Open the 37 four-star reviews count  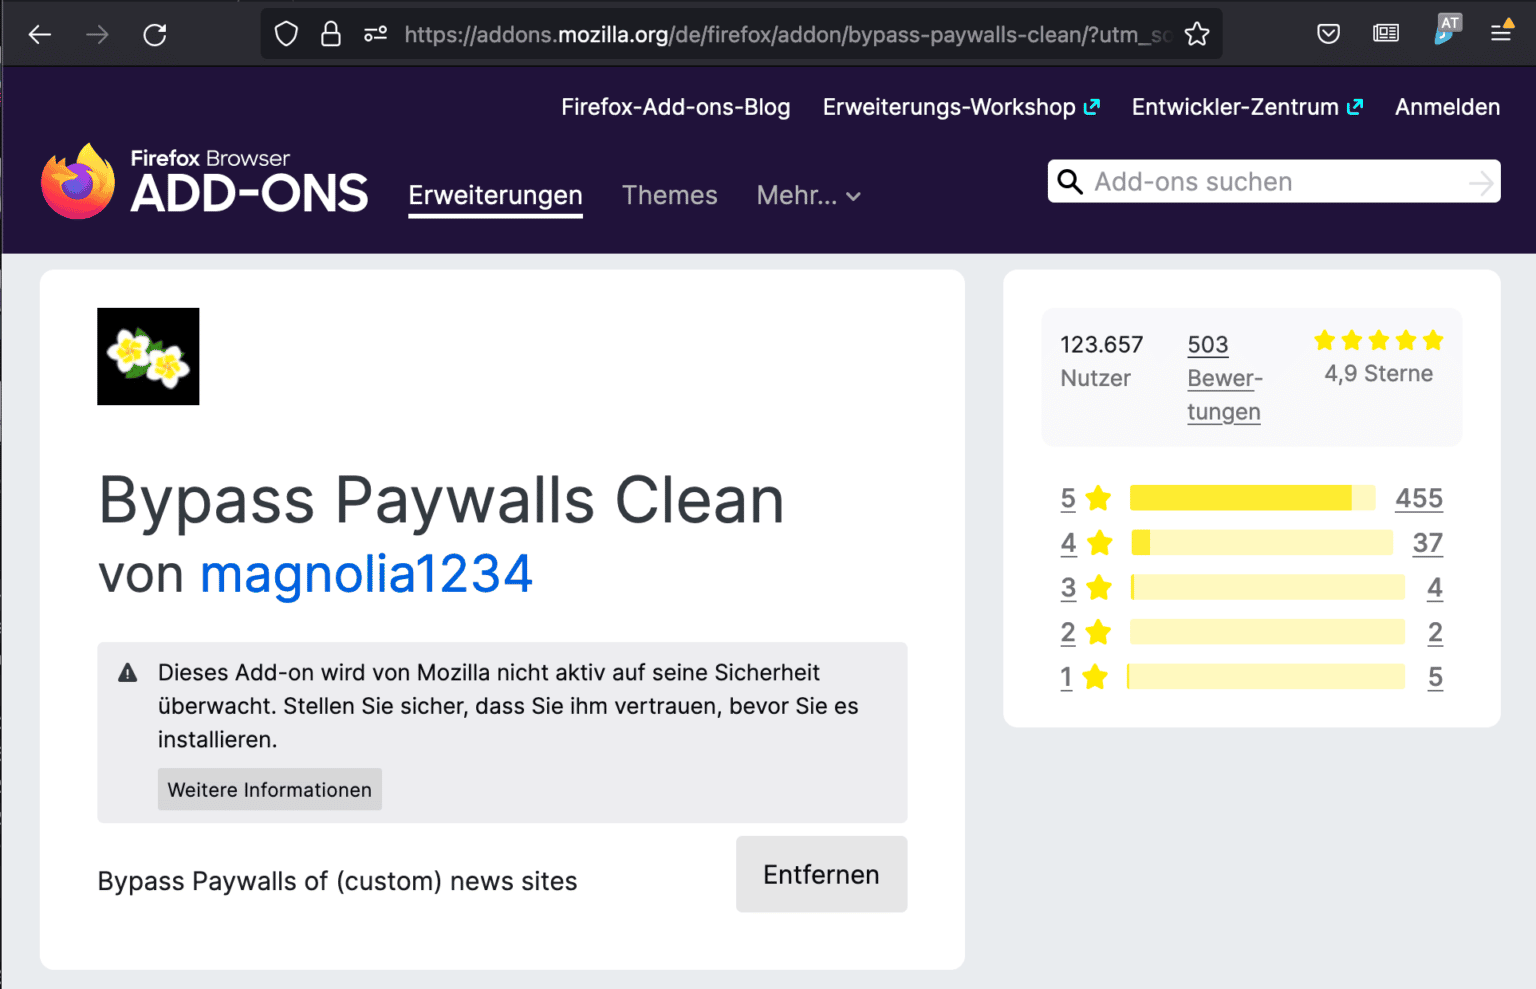[x=1428, y=543]
